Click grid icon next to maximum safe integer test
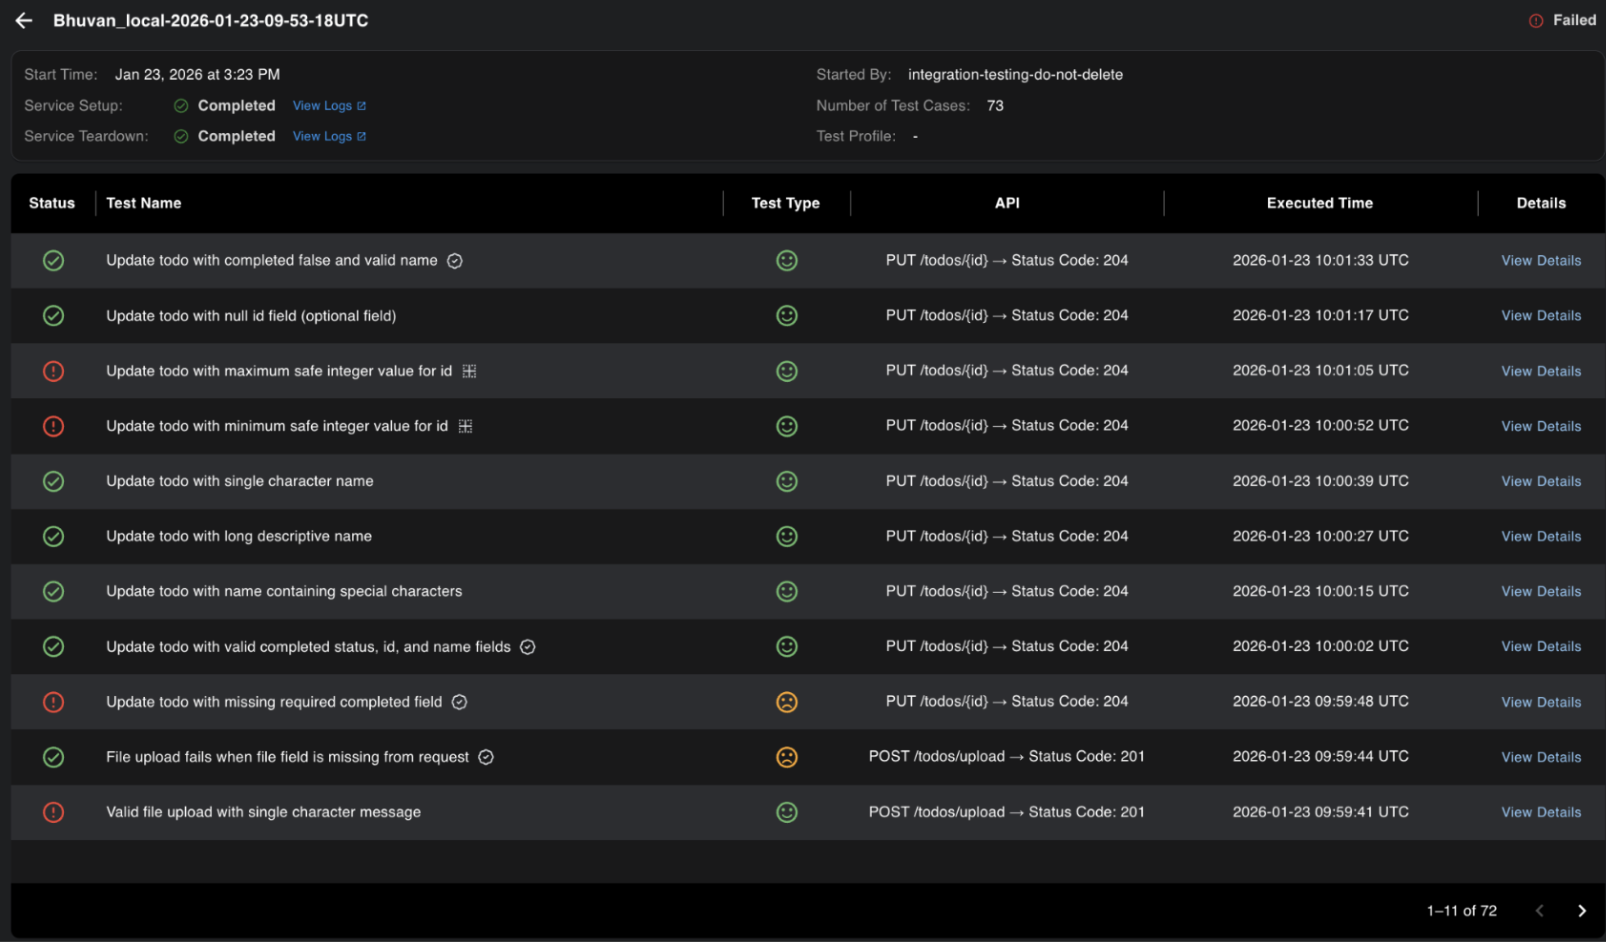This screenshot has width=1606, height=942. coord(469,371)
